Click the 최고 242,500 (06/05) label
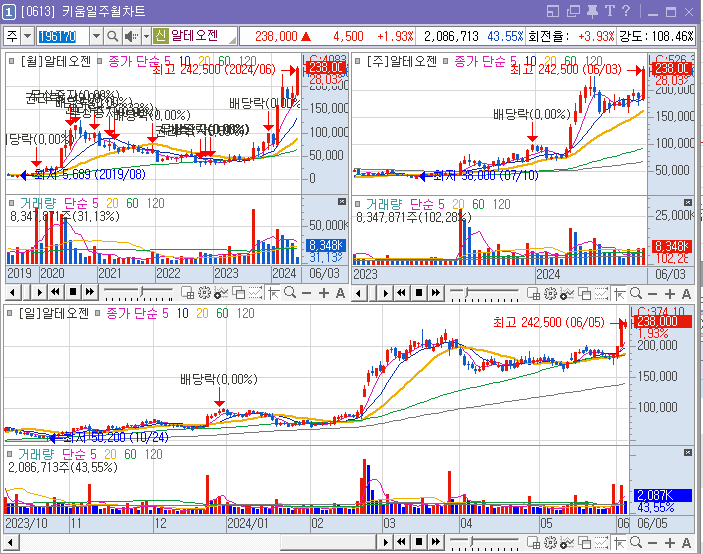Image resolution: width=703 pixels, height=554 pixels. (549, 322)
